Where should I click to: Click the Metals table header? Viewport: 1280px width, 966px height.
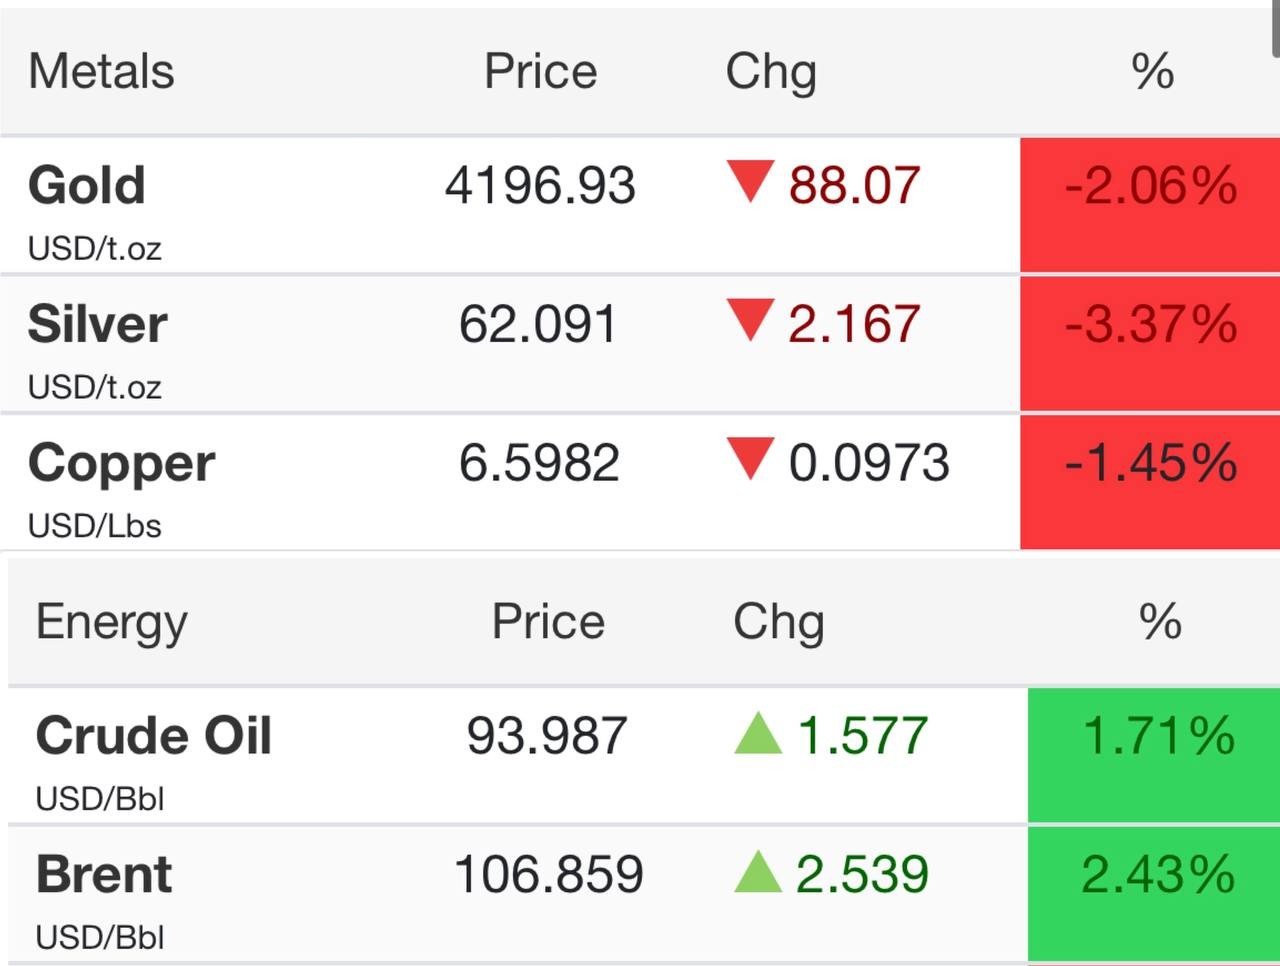[101, 71]
